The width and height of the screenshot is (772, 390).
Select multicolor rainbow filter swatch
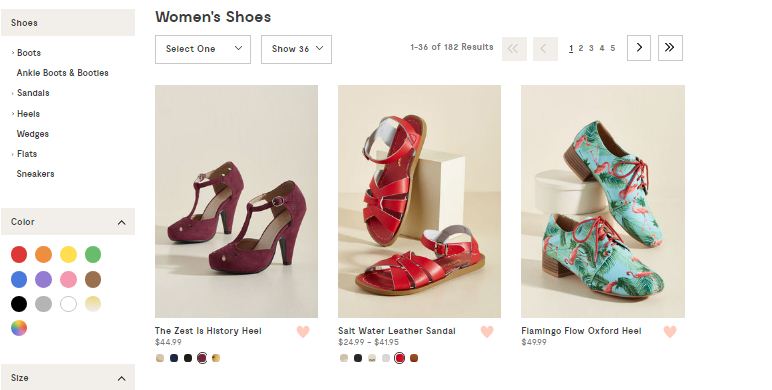tap(19, 328)
